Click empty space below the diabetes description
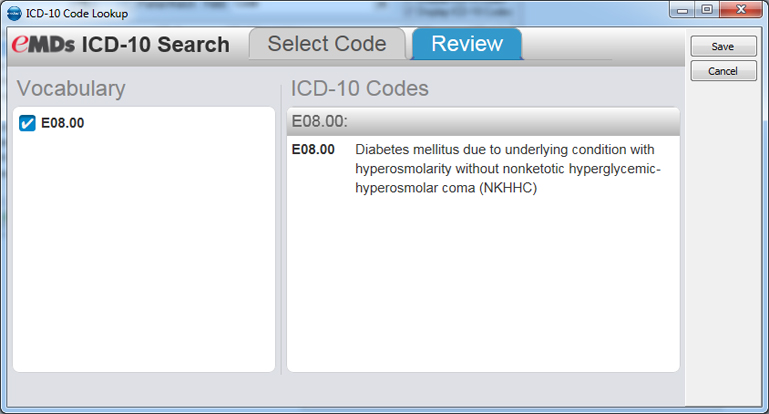Viewport: 769px width, 414px height. [483, 290]
